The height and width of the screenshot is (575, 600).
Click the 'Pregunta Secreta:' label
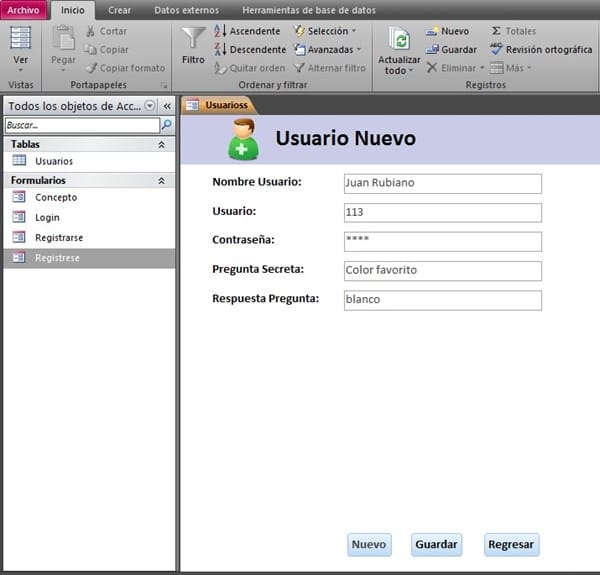(x=258, y=269)
